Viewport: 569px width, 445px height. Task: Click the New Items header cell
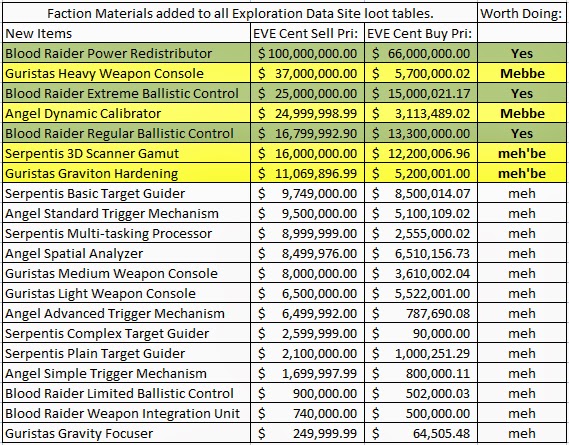126,33
